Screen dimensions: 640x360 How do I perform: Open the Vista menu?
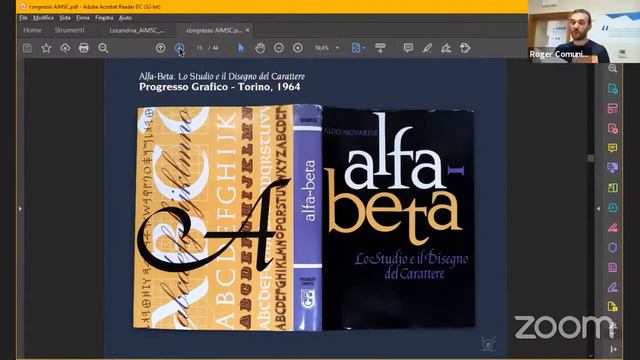click(65, 18)
